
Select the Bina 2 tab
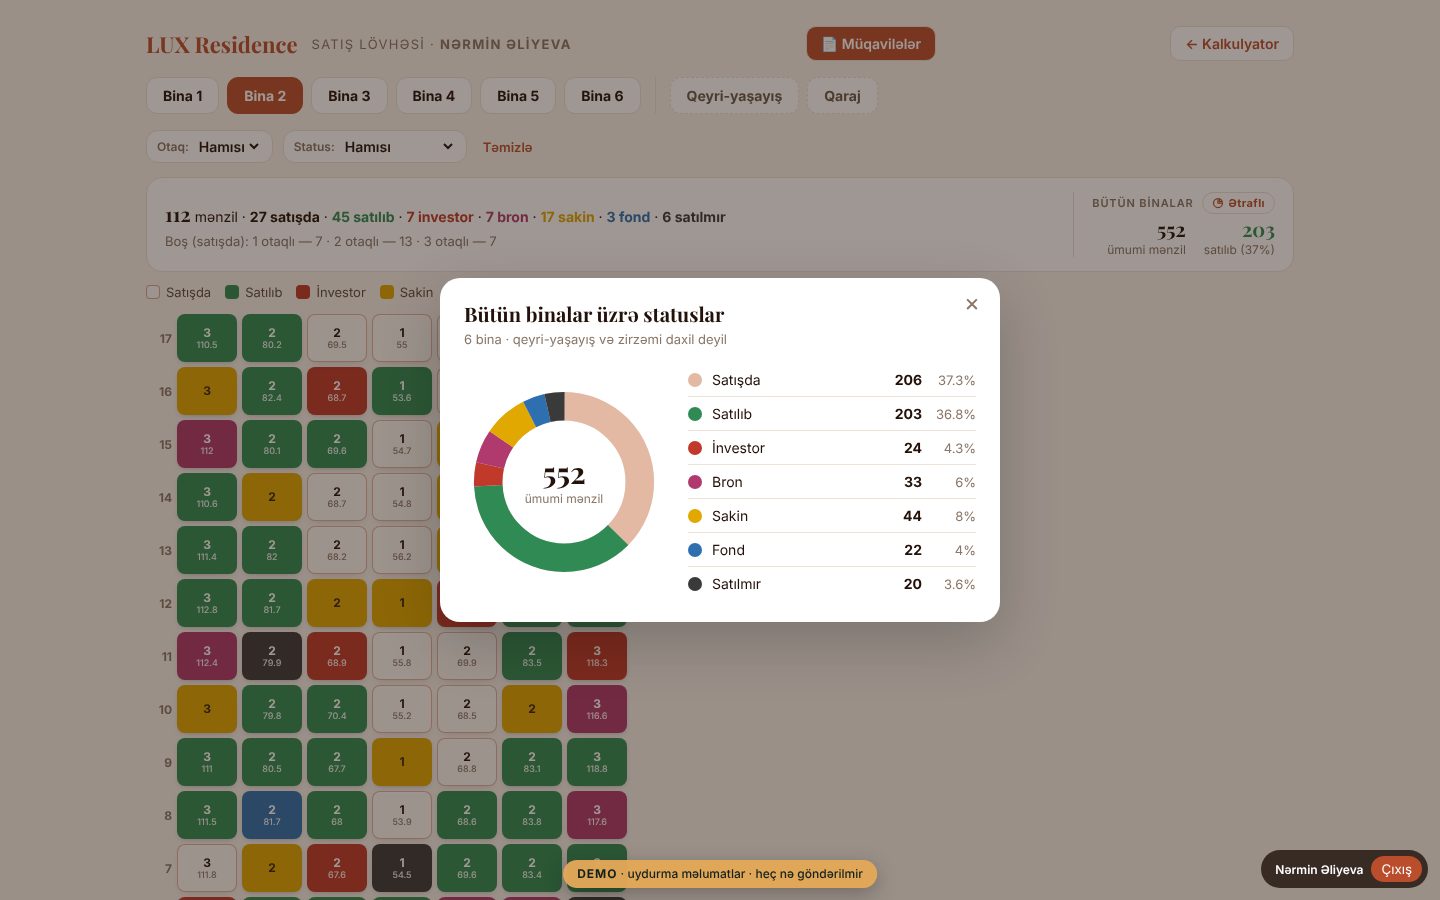[x=265, y=96]
